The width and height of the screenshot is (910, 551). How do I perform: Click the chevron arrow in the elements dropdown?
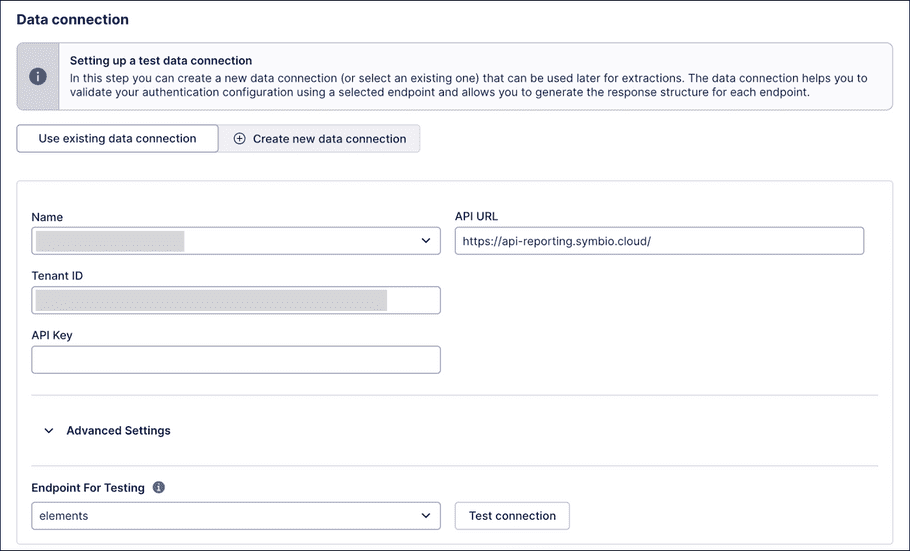[426, 516]
